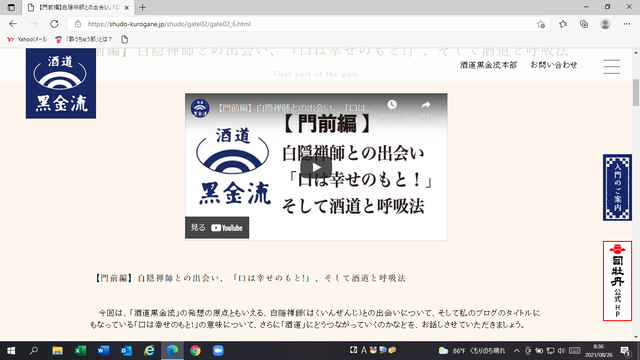640x360 pixels.
Task: Switch to Microsoft Edge in taskbar
Action: coord(172,351)
